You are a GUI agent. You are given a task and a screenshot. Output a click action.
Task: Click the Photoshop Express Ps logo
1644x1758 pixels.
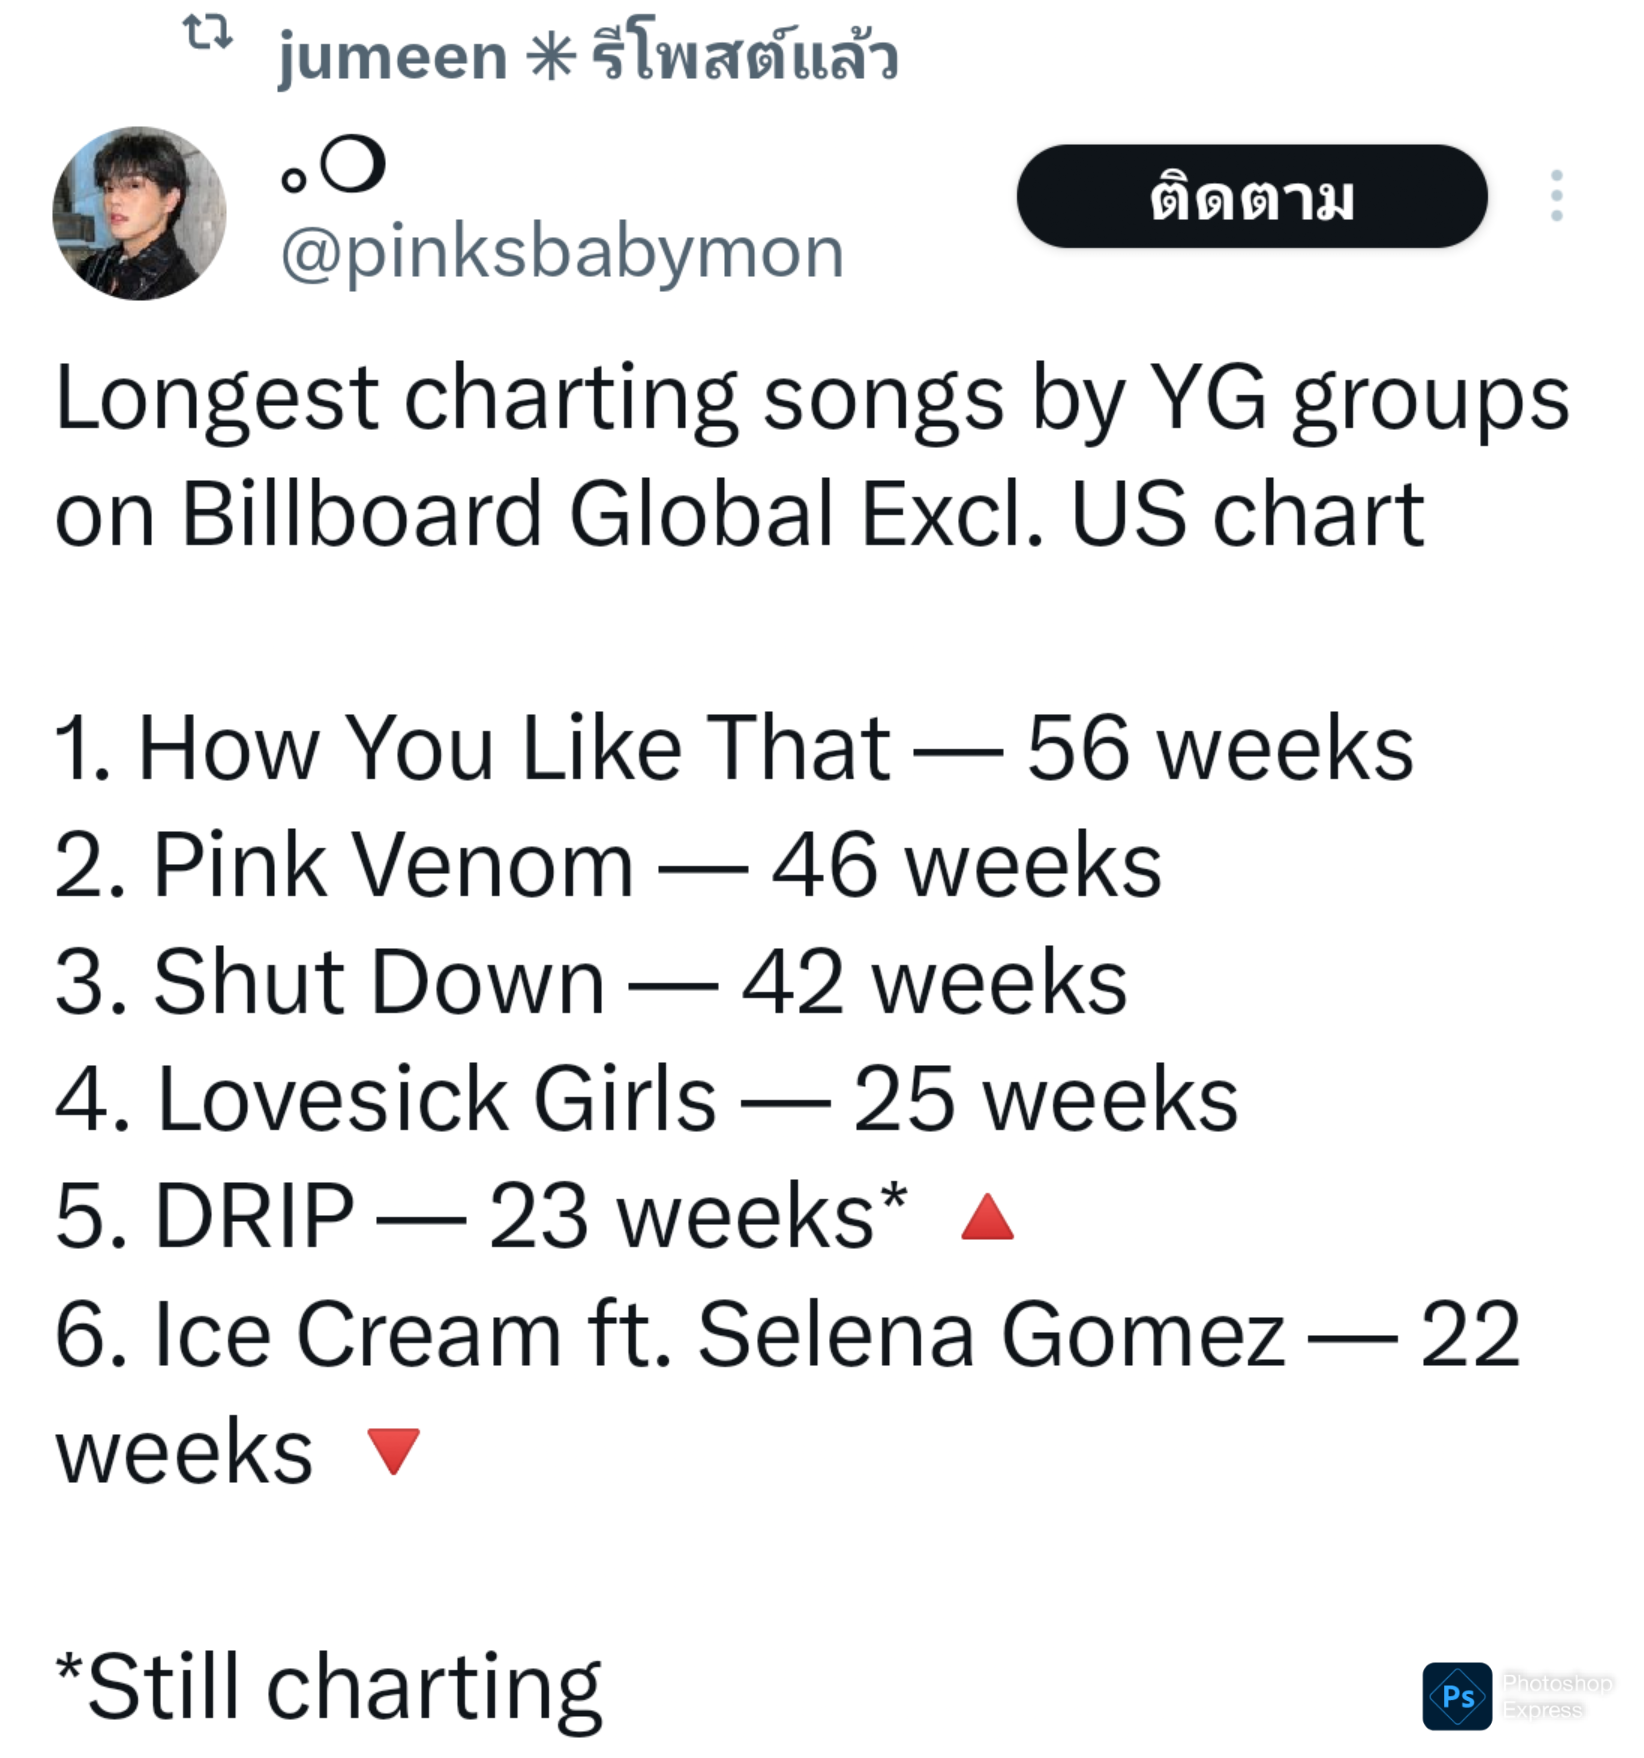pyautogui.click(x=1457, y=1696)
